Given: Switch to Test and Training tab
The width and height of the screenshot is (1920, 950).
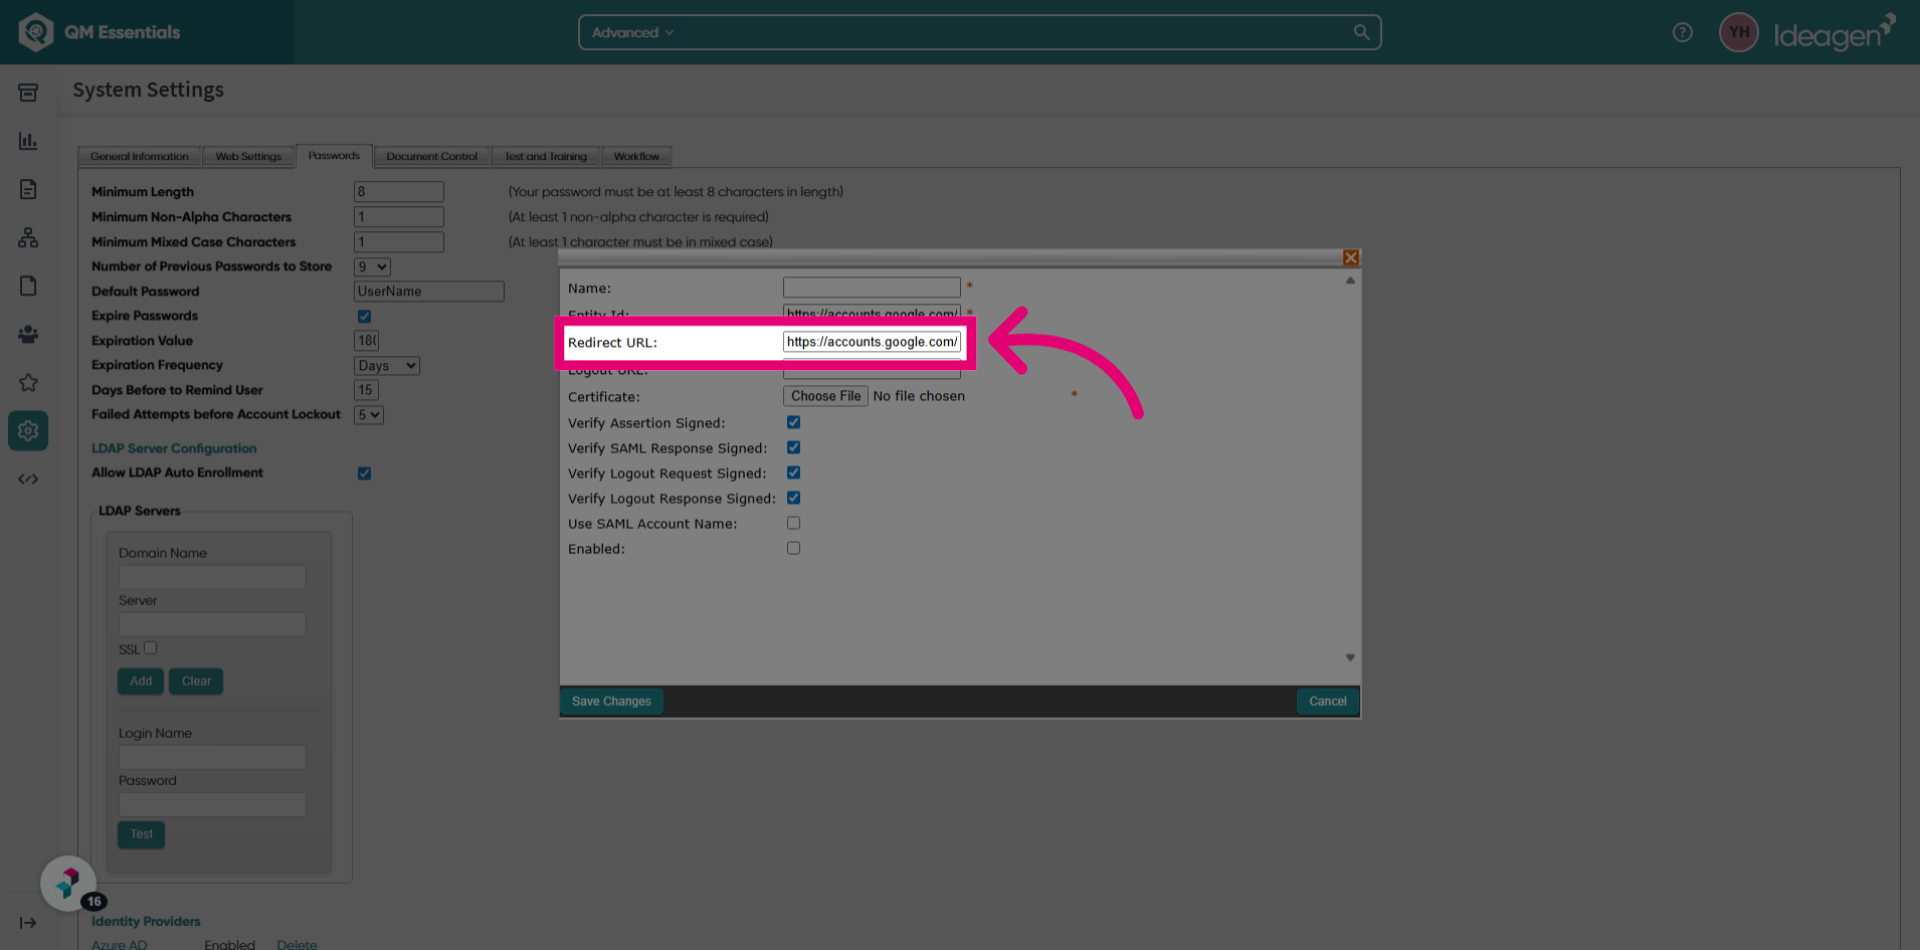Looking at the screenshot, I should [545, 157].
